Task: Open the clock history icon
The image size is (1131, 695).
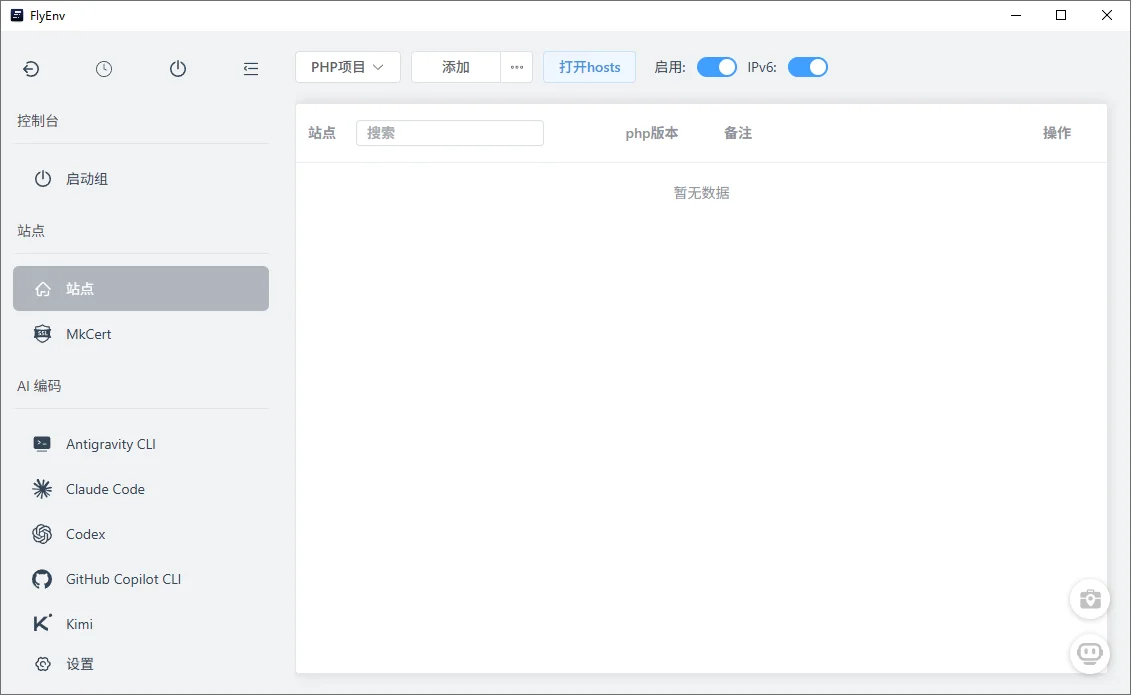Action: (104, 69)
